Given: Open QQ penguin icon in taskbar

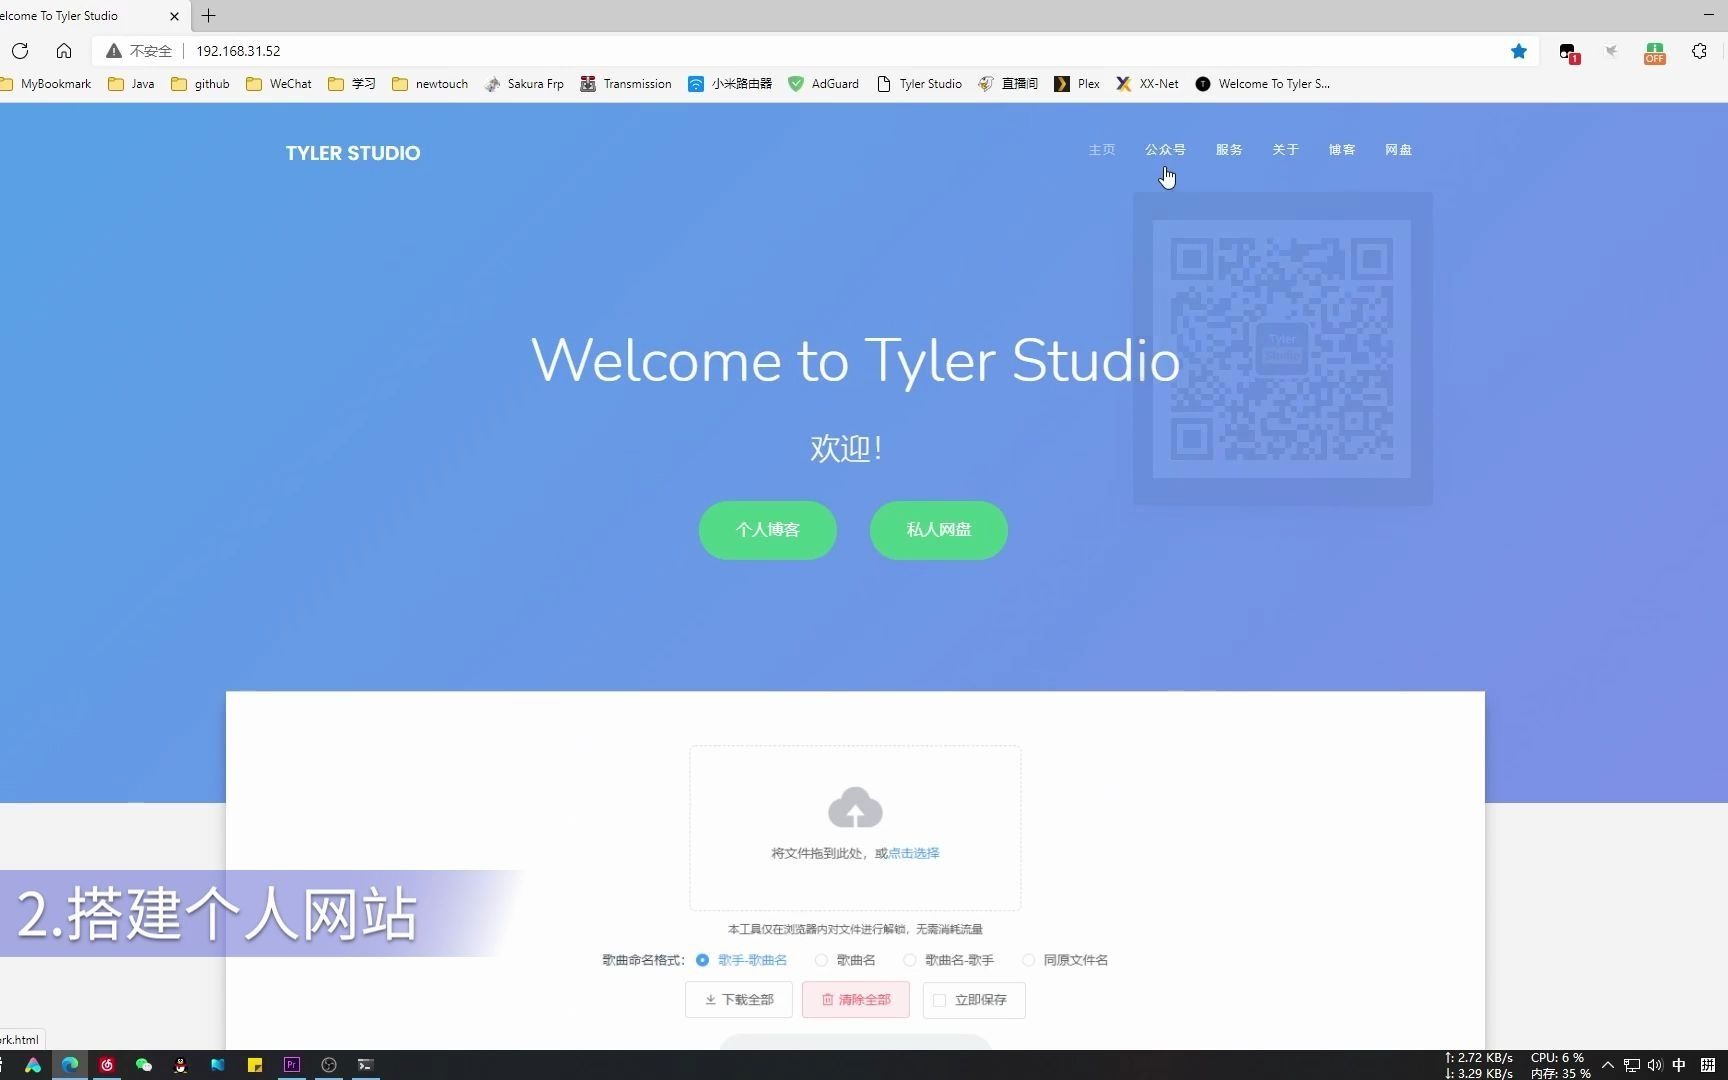Looking at the screenshot, I should coord(181,1065).
